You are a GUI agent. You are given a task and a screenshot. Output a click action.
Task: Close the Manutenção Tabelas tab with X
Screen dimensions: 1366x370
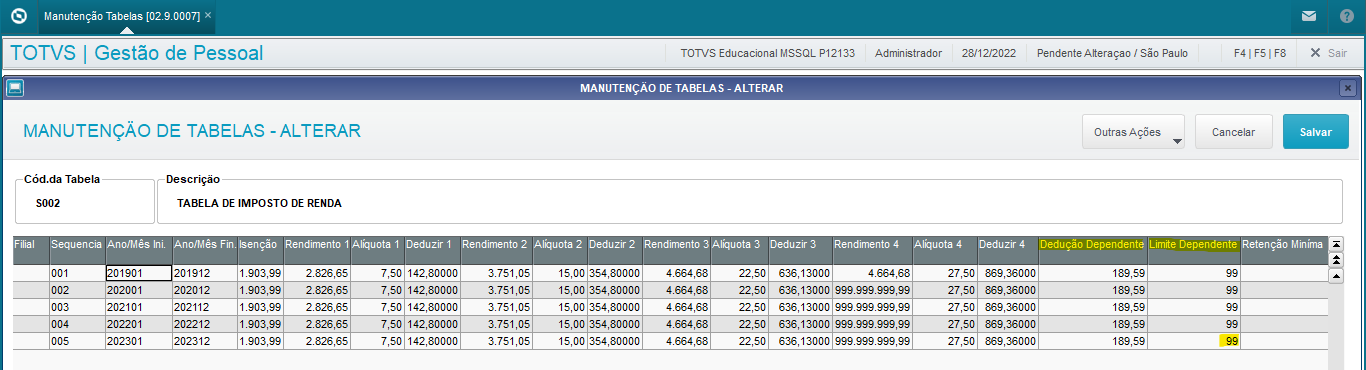[x=208, y=16]
